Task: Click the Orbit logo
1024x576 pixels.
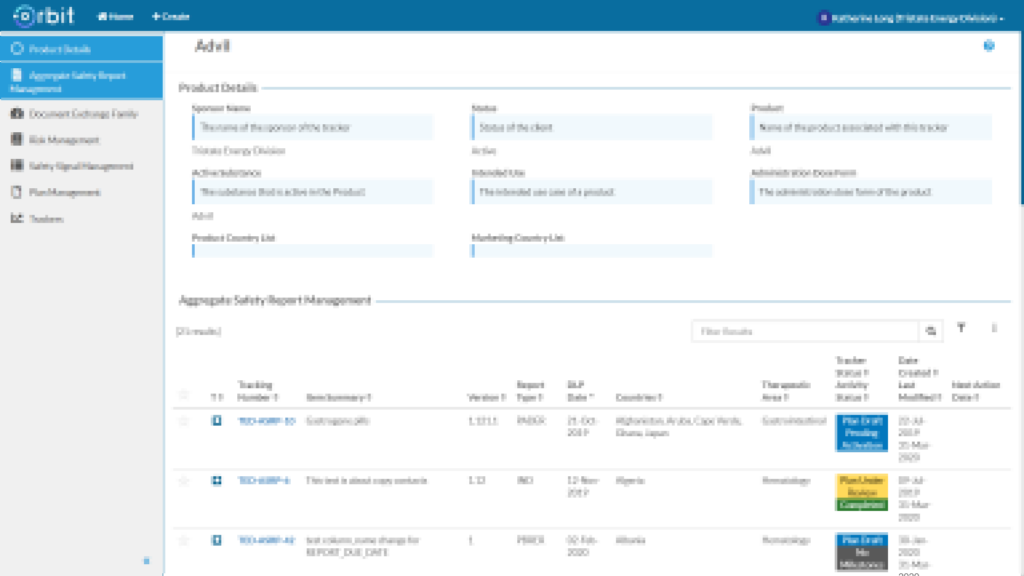Action: (x=44, y=16)
